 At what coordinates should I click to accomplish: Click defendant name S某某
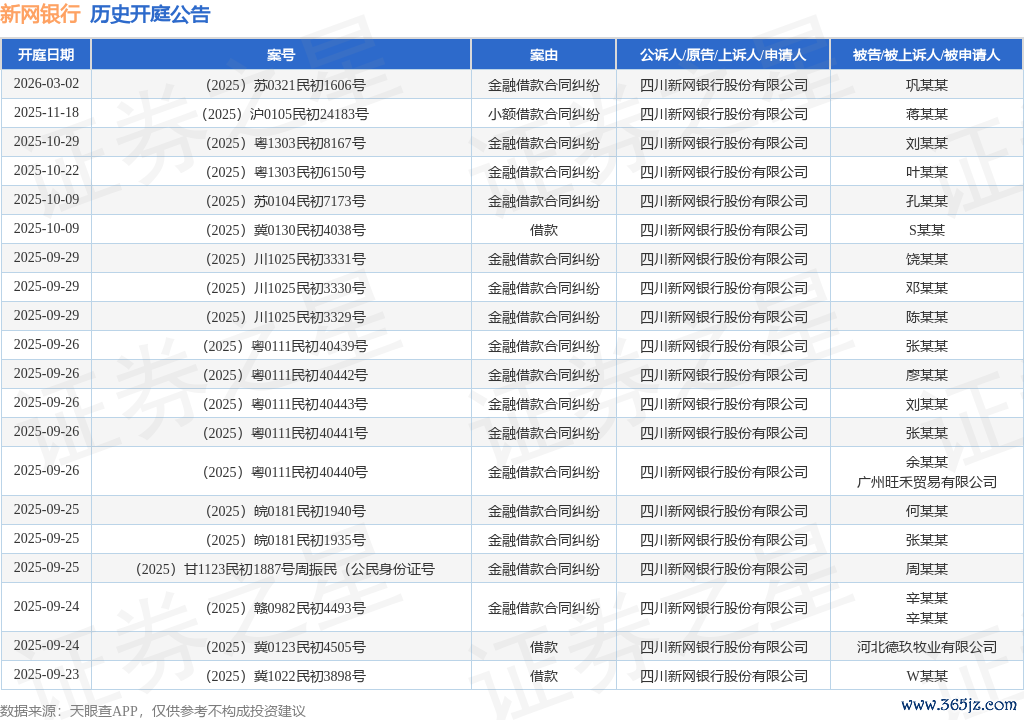pos(926,230)
